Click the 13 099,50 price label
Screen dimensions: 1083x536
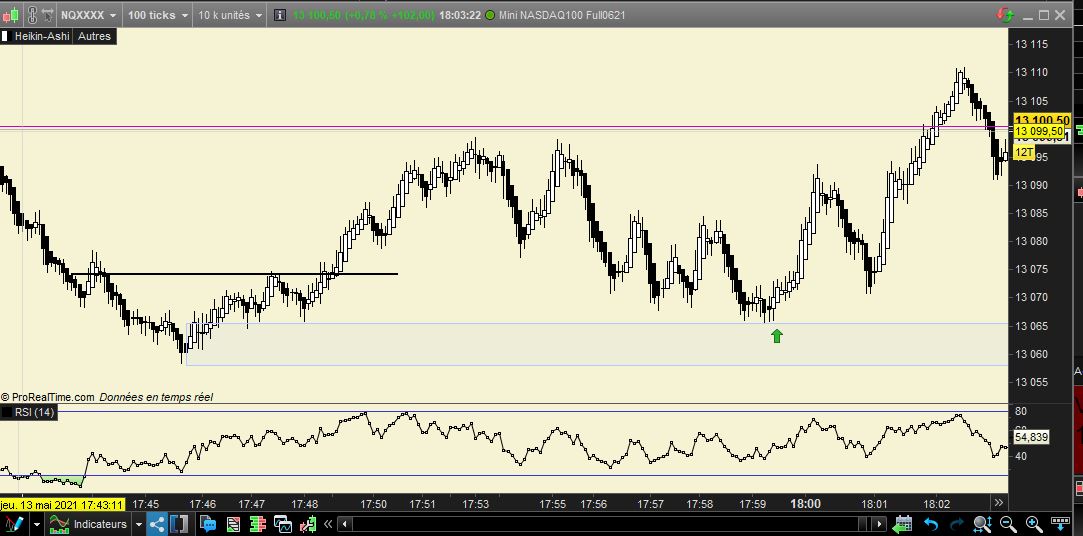pyautogui.click(x=1039, y=131)
